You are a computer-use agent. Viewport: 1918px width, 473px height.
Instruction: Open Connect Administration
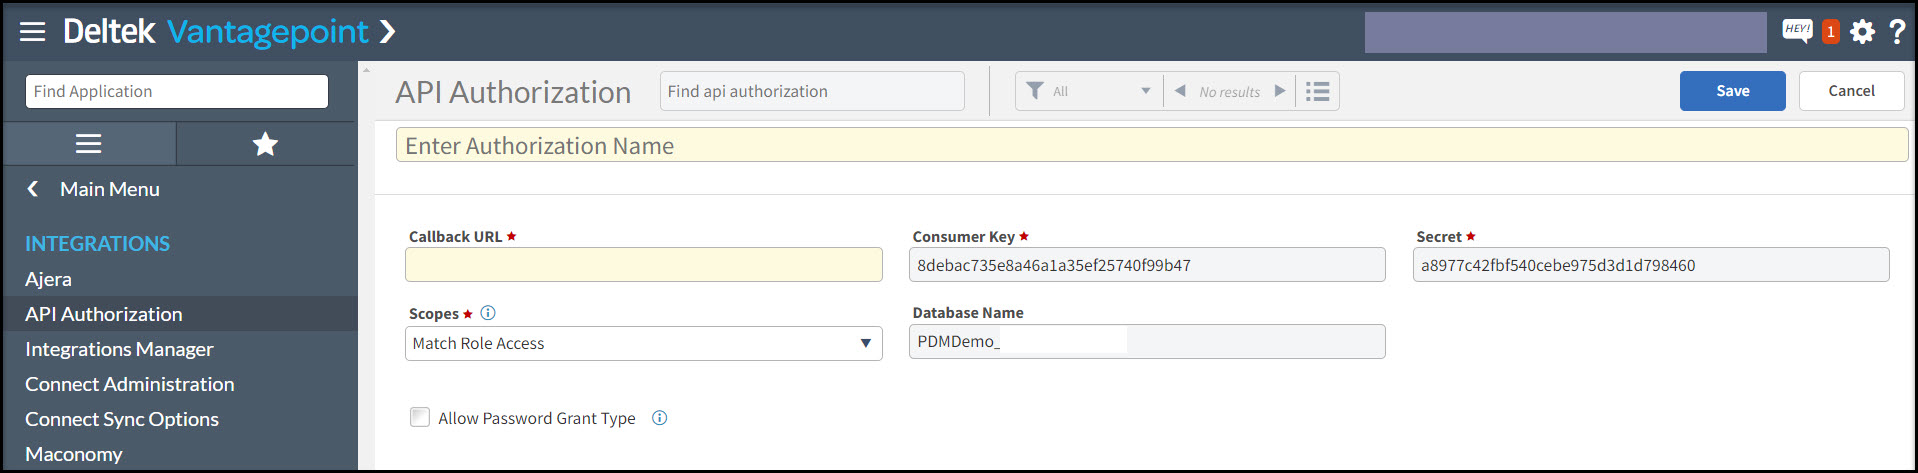(130, 384)
